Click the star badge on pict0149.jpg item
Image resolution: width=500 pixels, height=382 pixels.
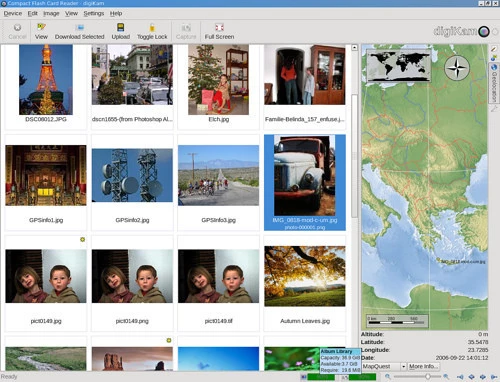tap(82, 239)
